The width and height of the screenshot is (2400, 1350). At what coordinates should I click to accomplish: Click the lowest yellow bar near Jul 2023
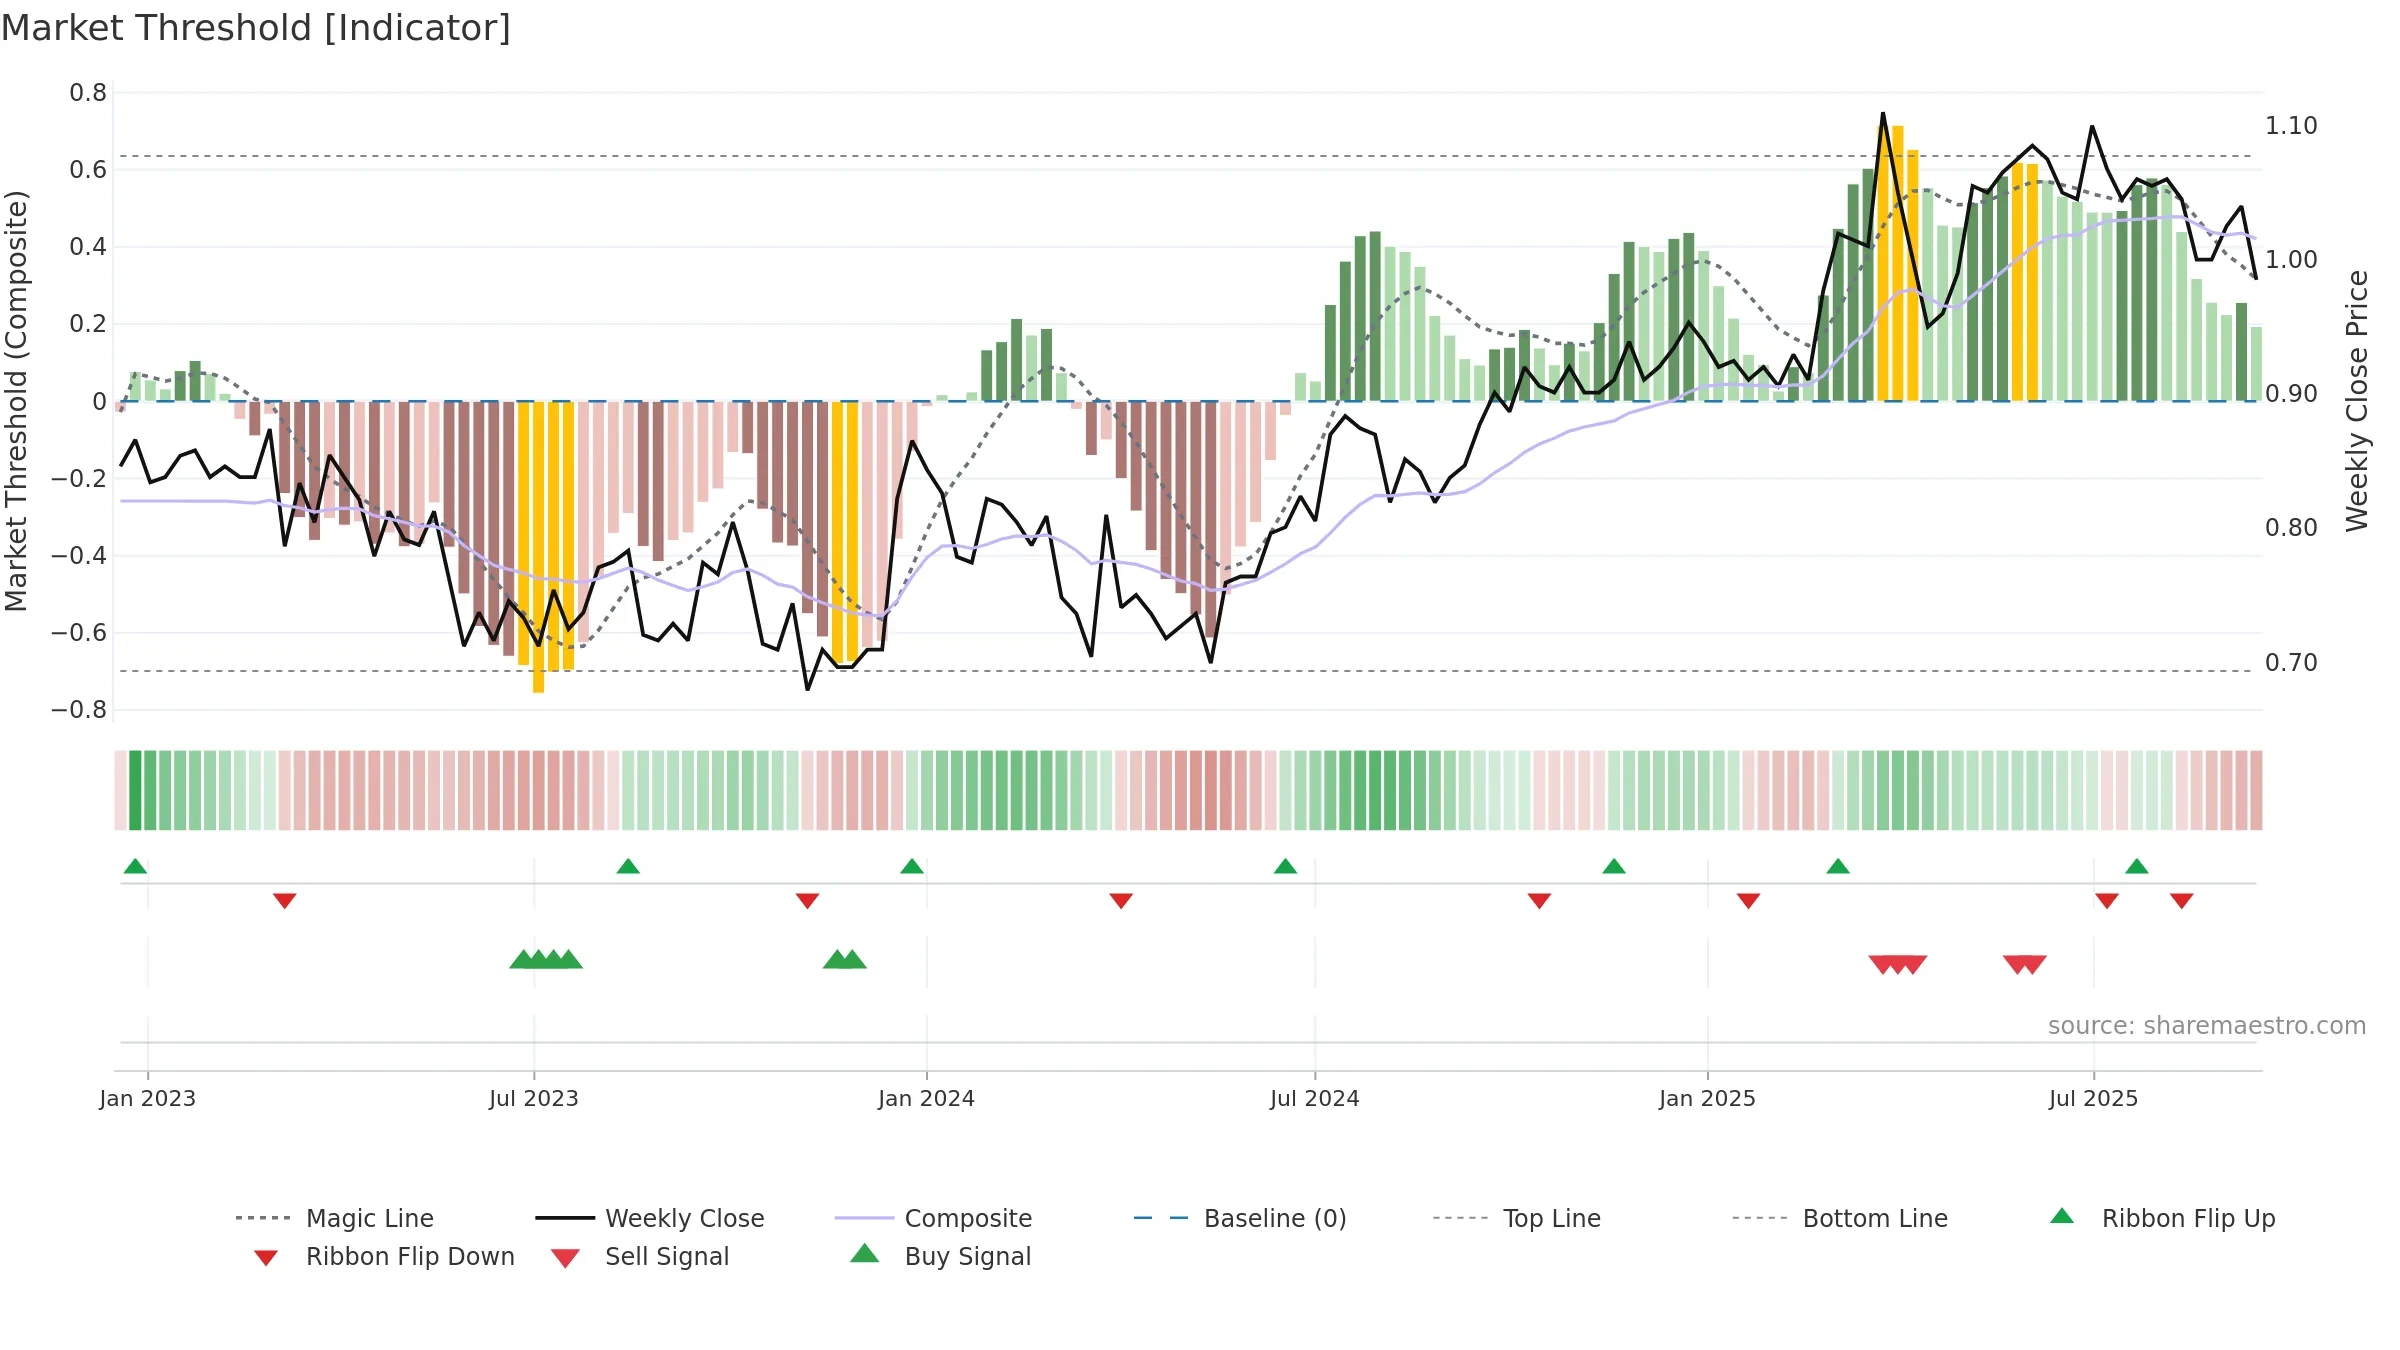538,547
